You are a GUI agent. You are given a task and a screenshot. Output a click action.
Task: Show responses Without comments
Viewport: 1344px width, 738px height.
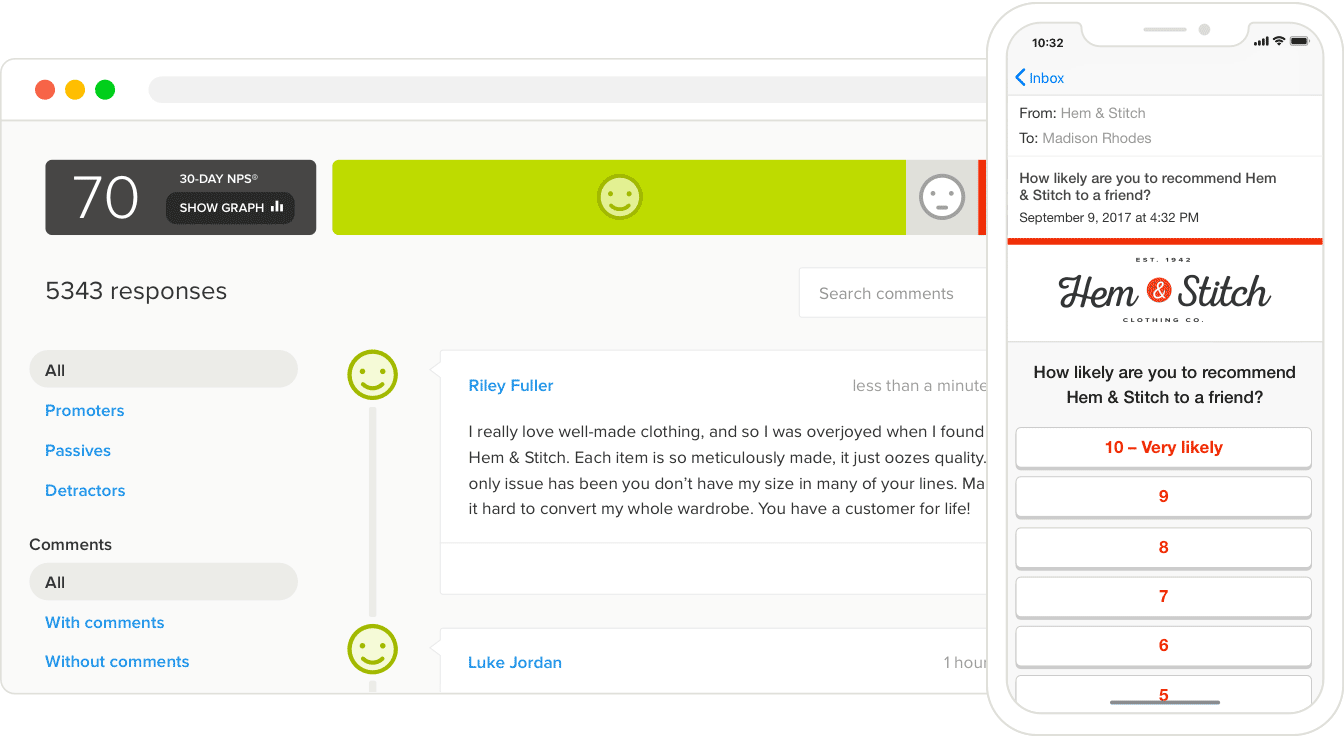click(117, 661)
